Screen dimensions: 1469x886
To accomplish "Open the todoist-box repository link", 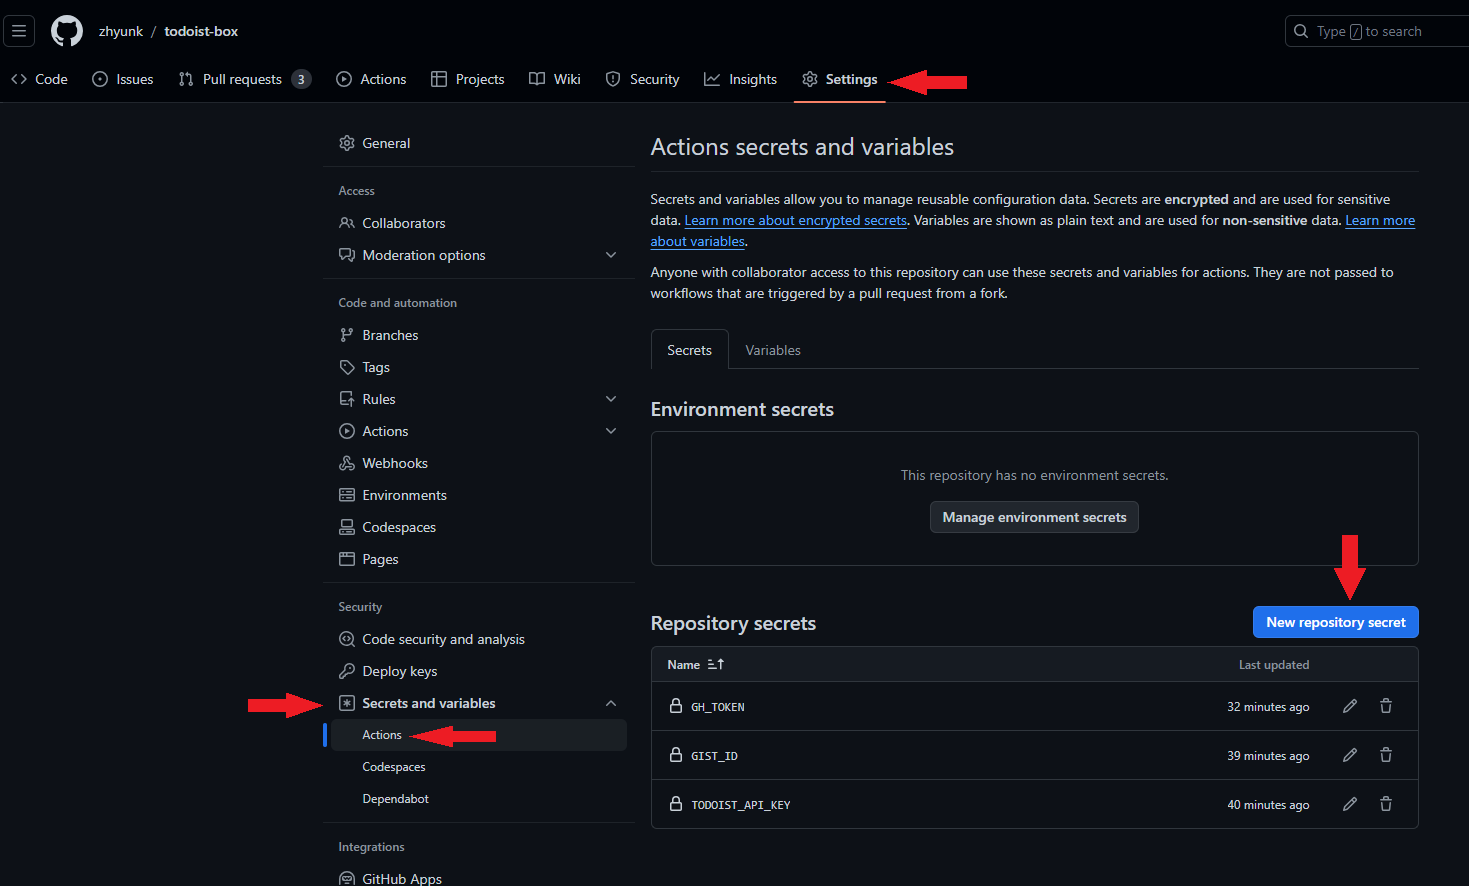I will point(201,31).
